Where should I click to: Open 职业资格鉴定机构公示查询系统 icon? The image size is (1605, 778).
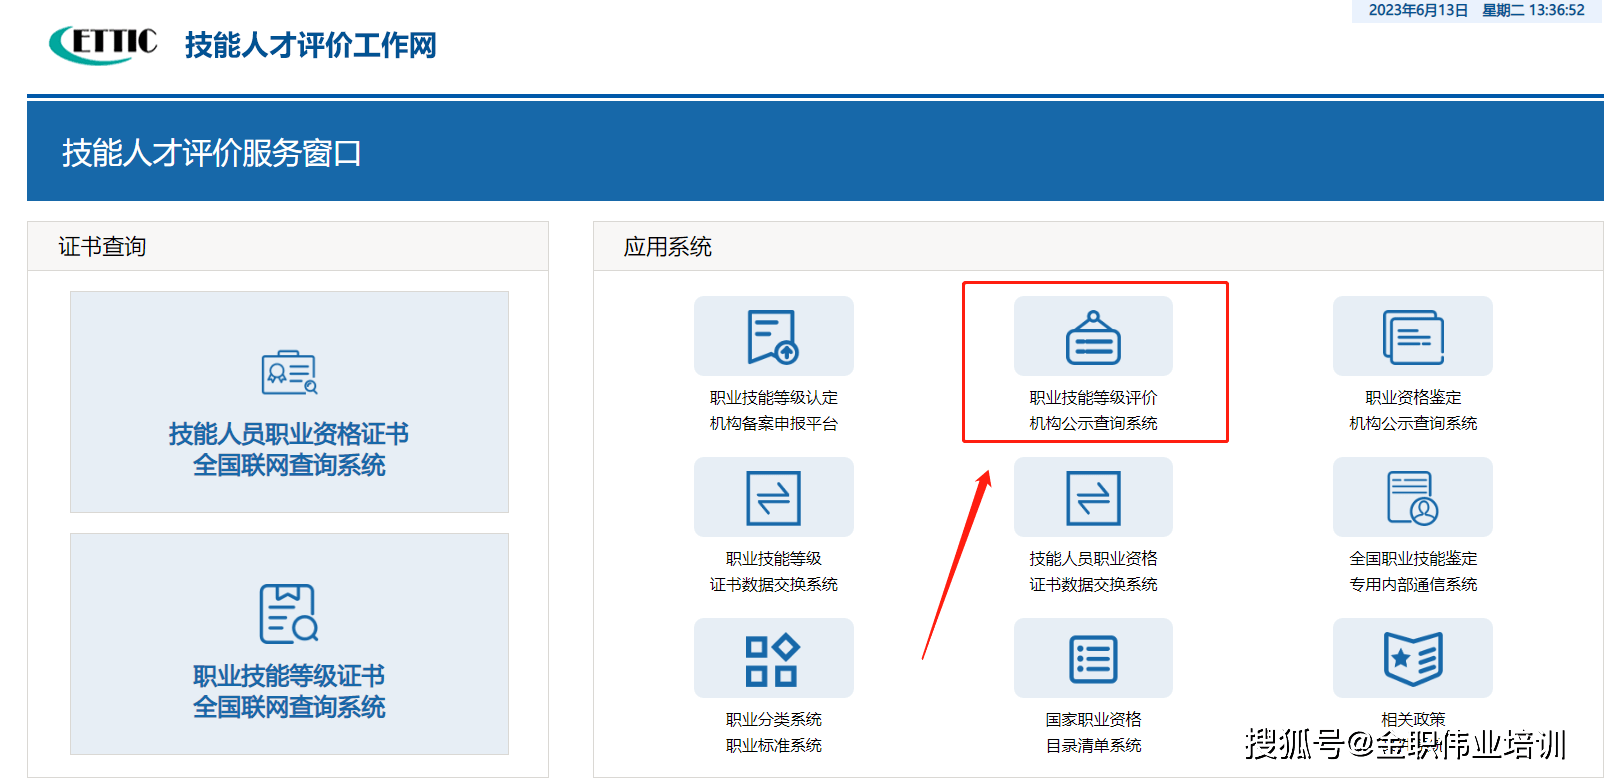point(1412,337)
